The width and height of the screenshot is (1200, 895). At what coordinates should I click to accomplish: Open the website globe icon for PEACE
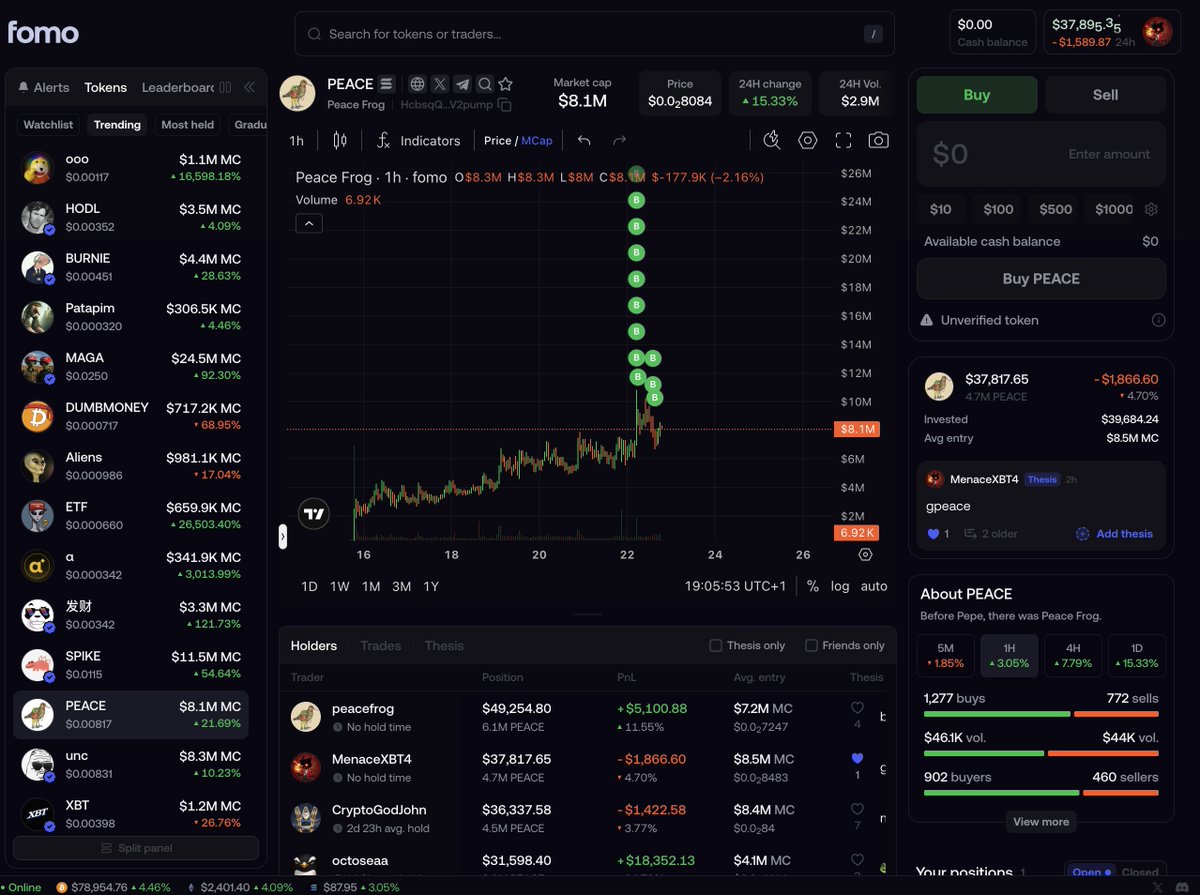point(418,84)
